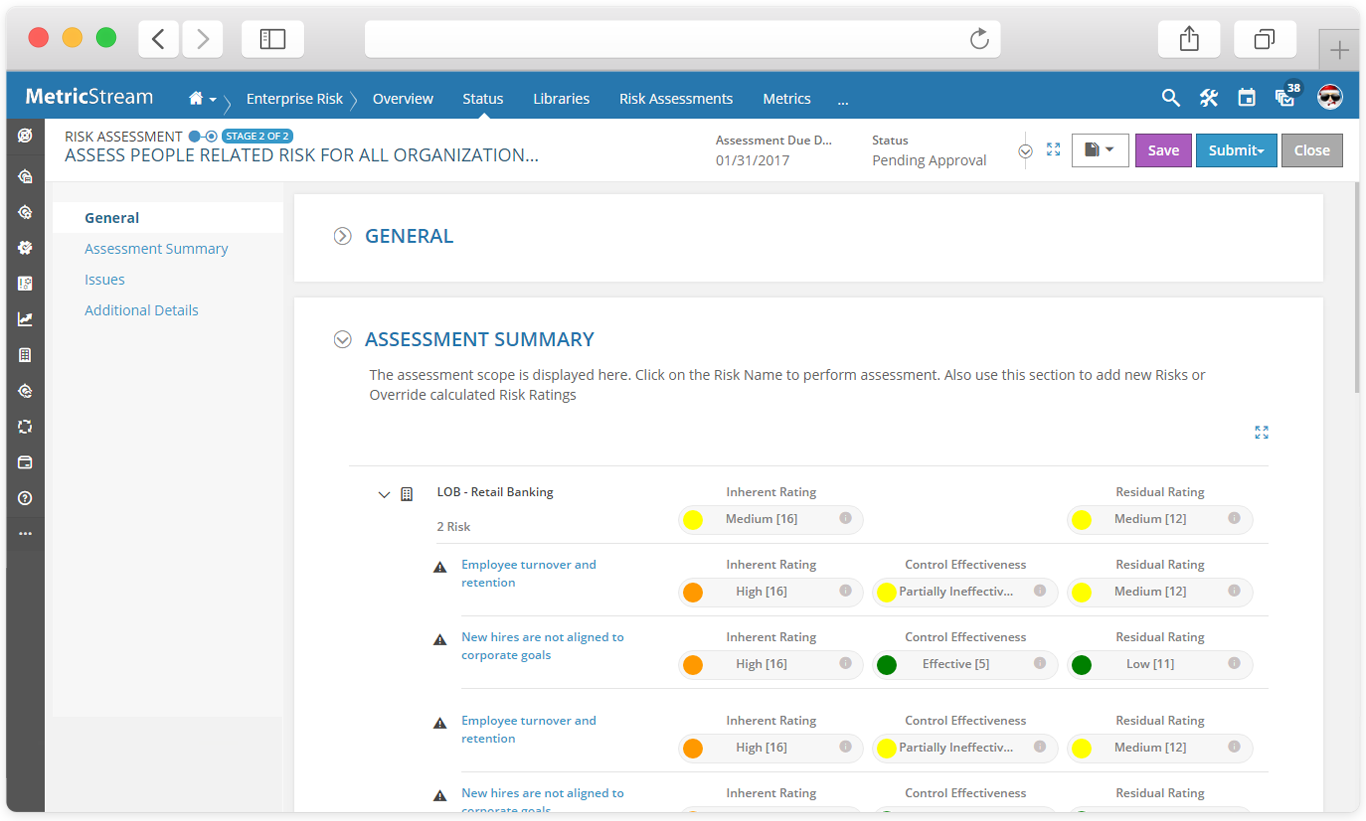Expand Assessment Summary to fullscreen view
Viewport: 1366px width, 821px height.
(x=1261, y=432)
